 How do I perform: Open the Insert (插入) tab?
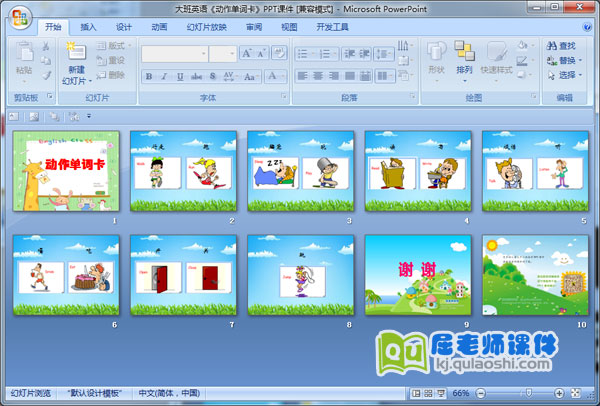point(89,27)
